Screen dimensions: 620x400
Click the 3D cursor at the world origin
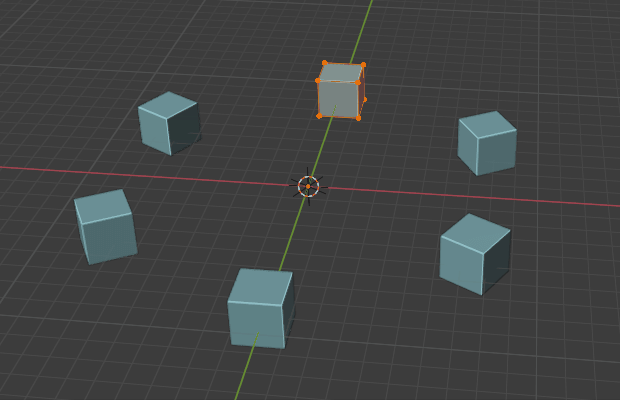click(308, 186)
